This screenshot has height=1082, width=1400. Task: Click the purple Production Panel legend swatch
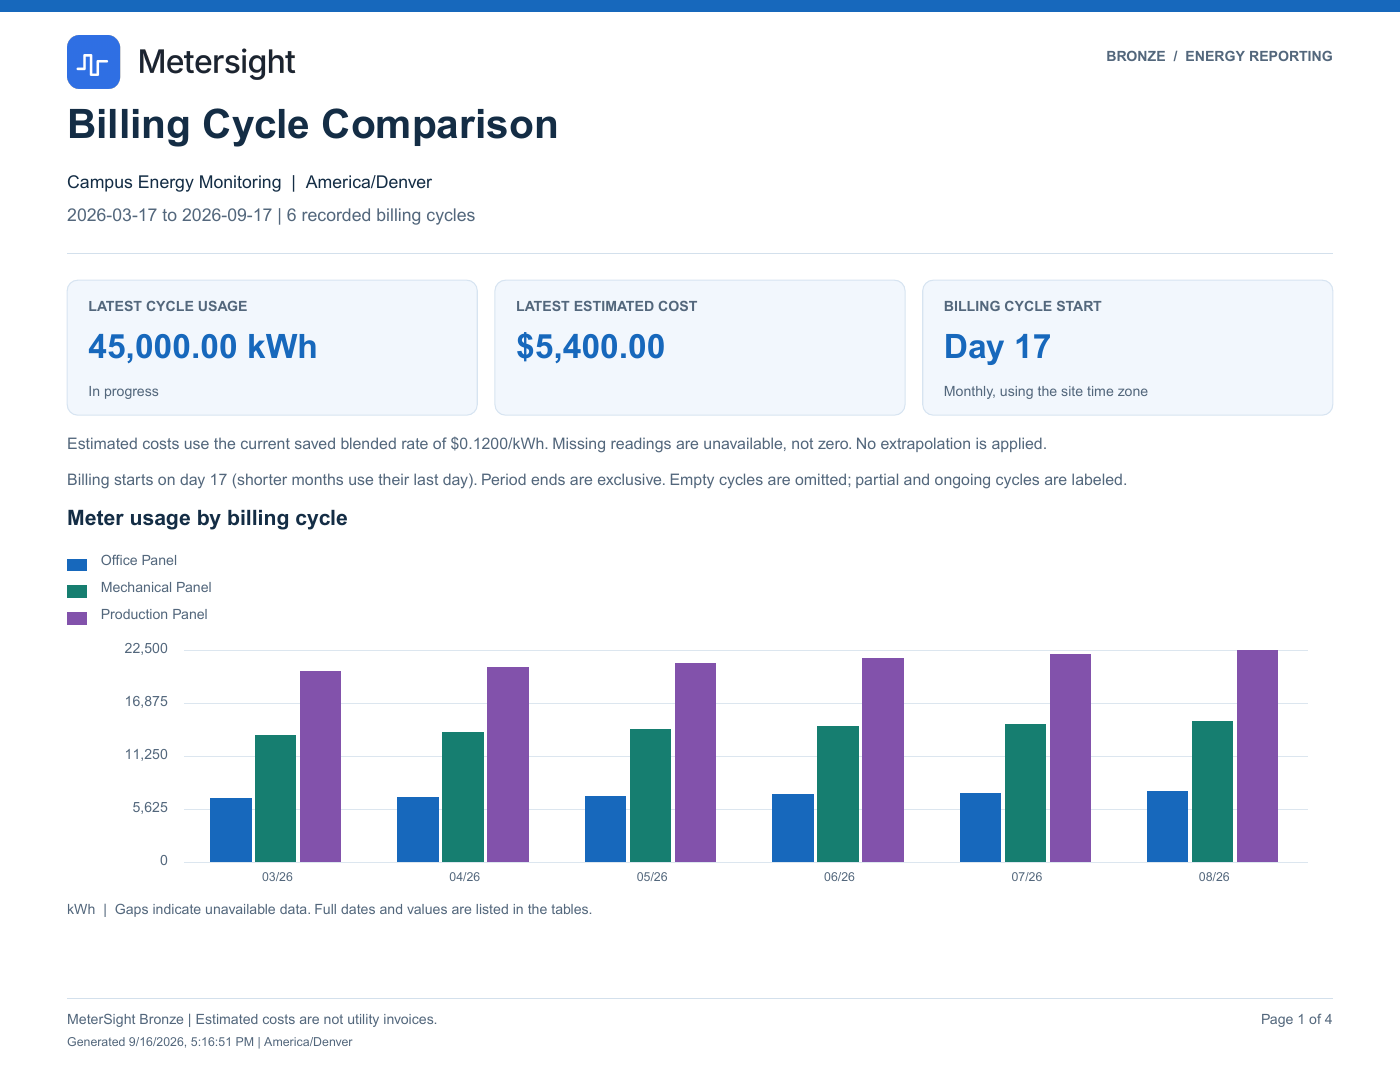tap(77, 619)
